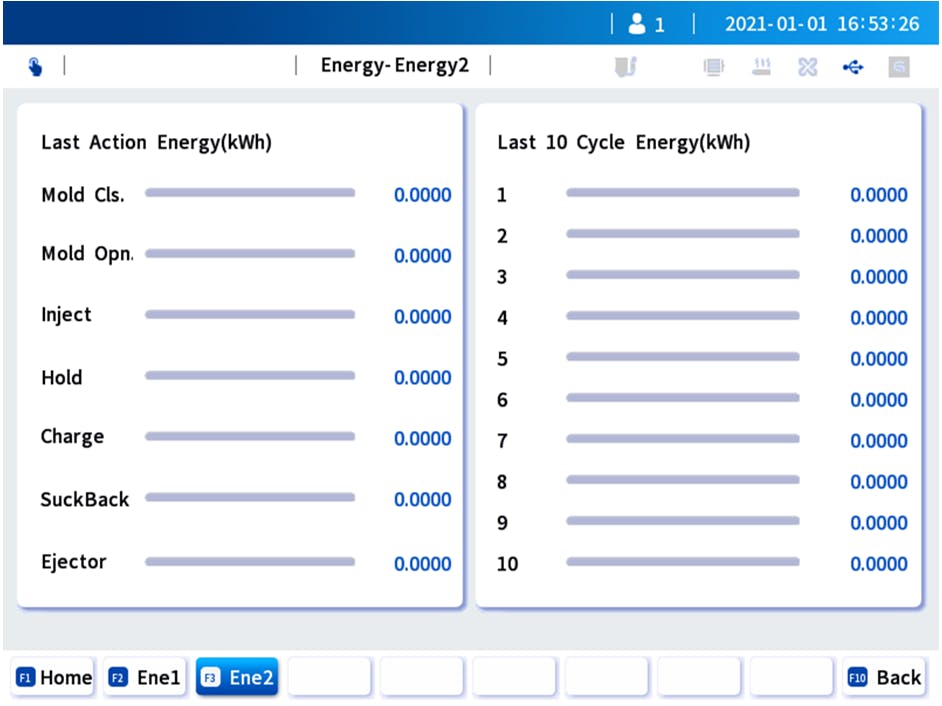Go to Home with the F1 button
Screen dimensions: 942x706
(x=54, y=677)
